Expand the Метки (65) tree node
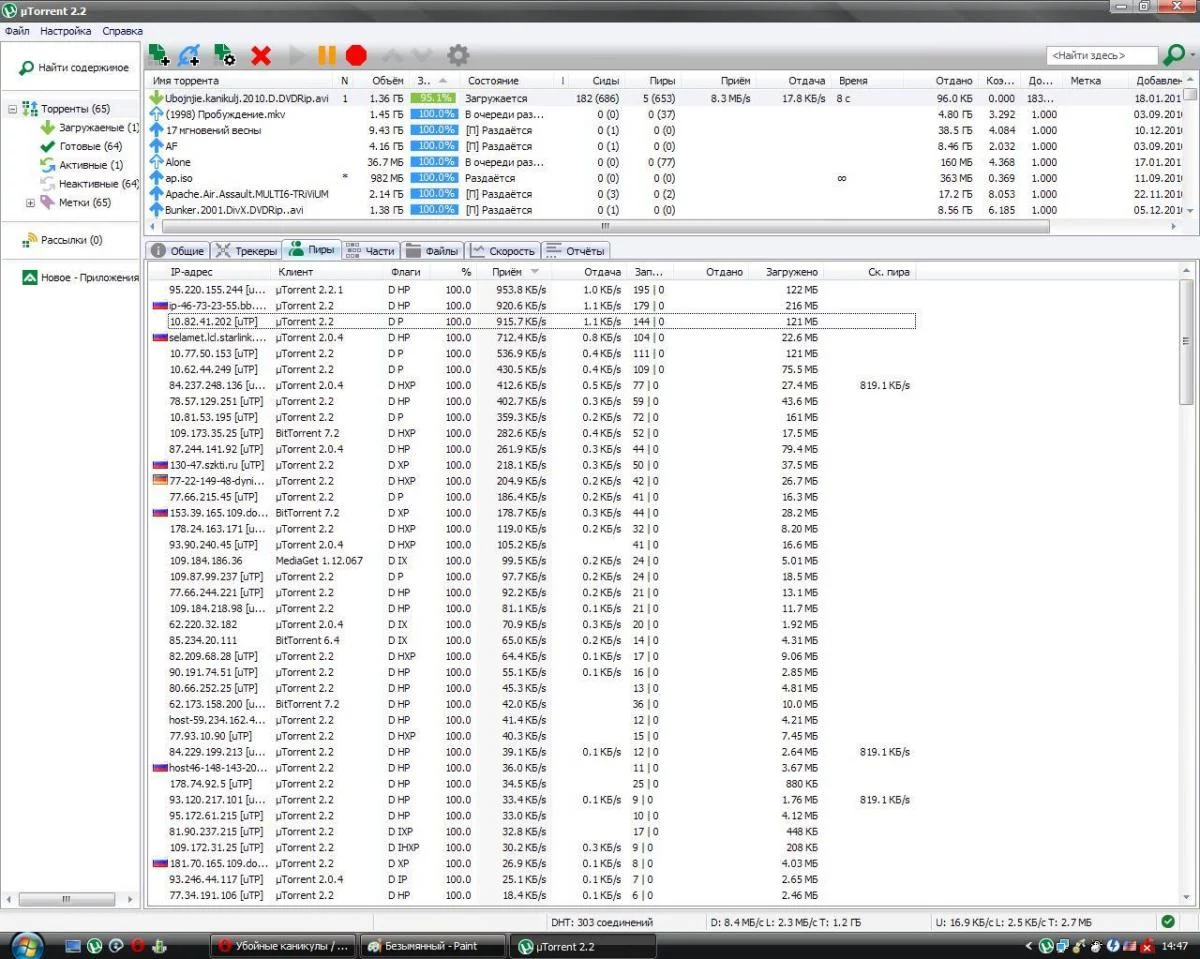The image size is (1200, 959). click(30, 203)
